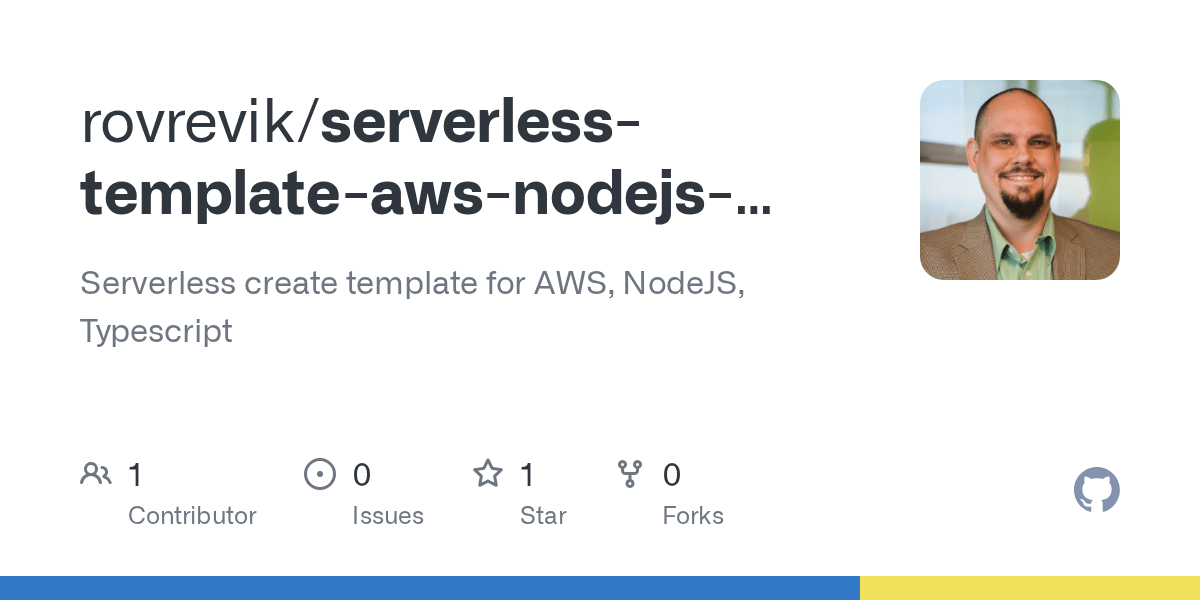This screenshot has width=1200, height=600.
Task: Click the repository description text
Action: [410, 306]
